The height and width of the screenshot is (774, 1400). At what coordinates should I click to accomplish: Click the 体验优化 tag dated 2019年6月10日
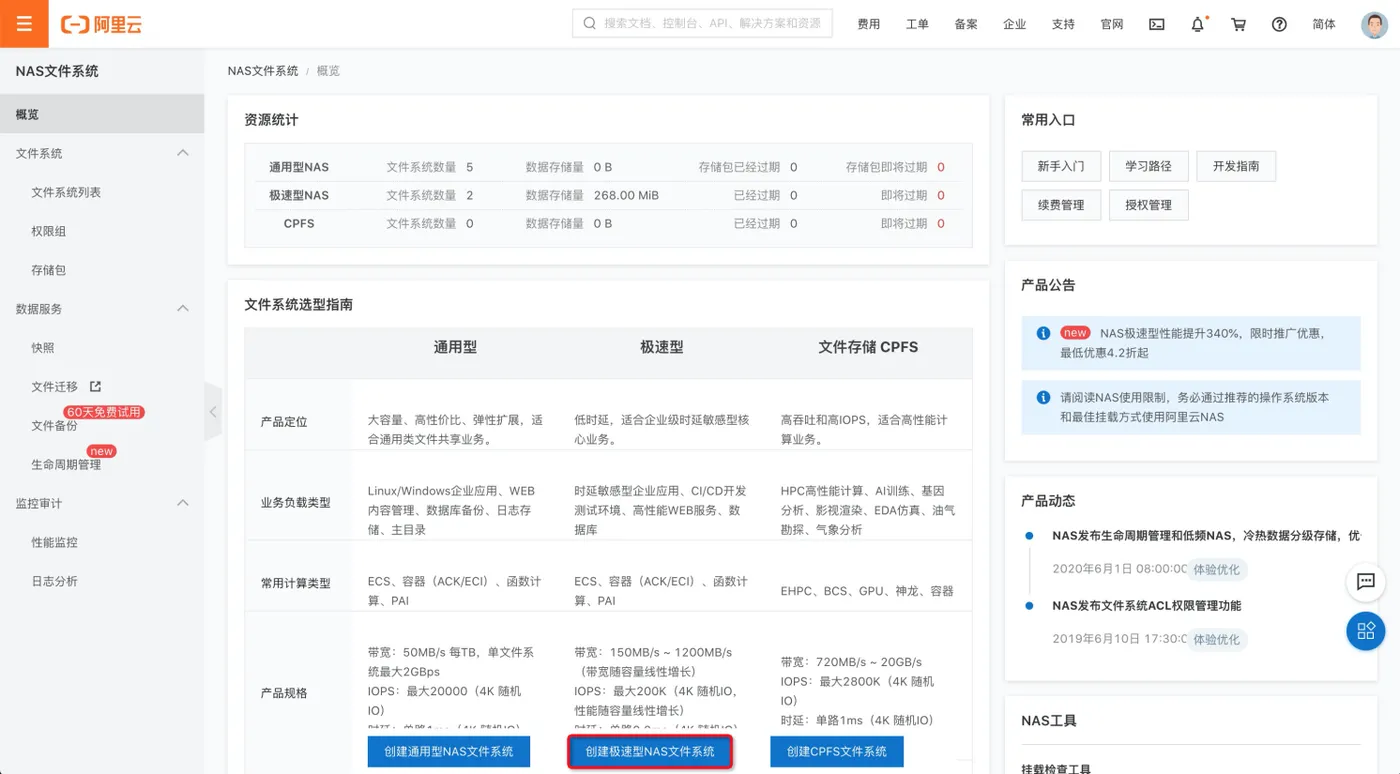(1217, 639)
